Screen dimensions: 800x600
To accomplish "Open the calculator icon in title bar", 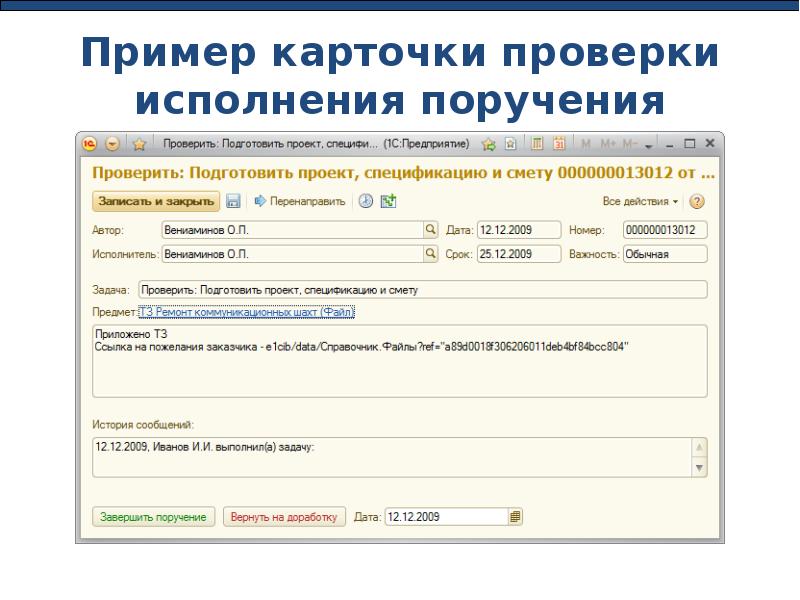I will [537, 144].
